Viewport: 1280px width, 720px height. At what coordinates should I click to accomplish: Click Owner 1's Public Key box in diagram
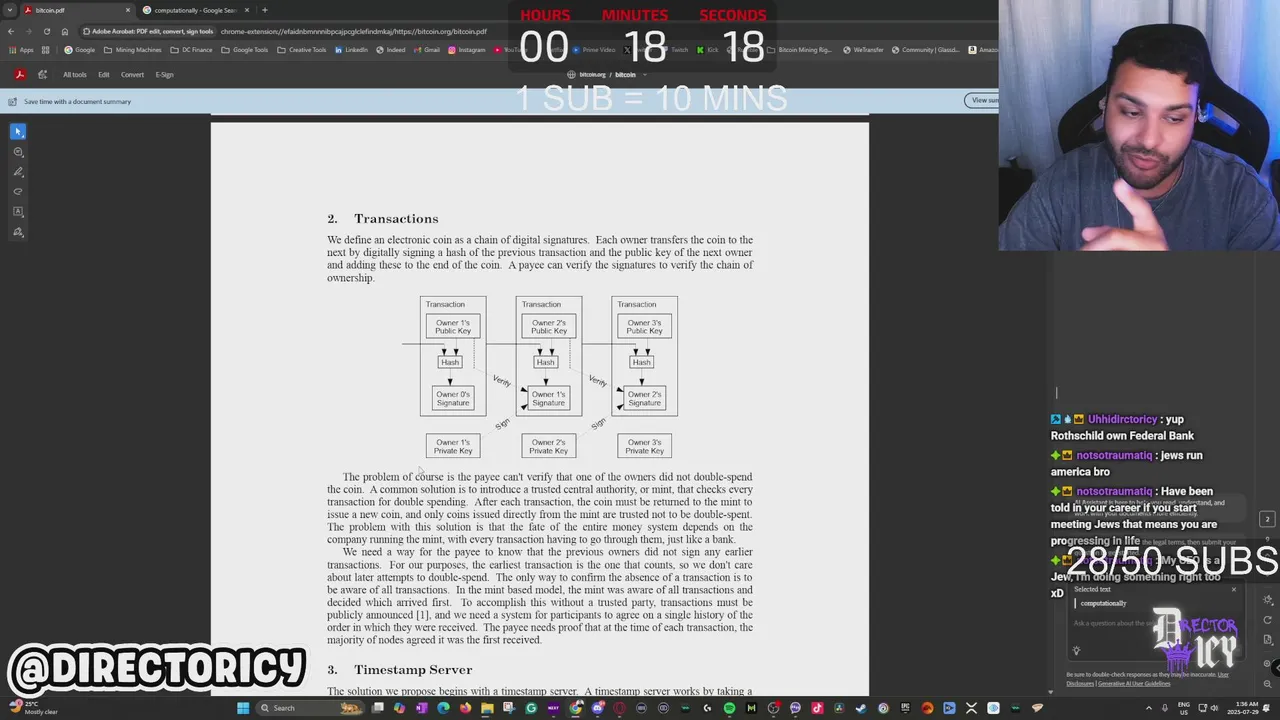pos(452,326)
